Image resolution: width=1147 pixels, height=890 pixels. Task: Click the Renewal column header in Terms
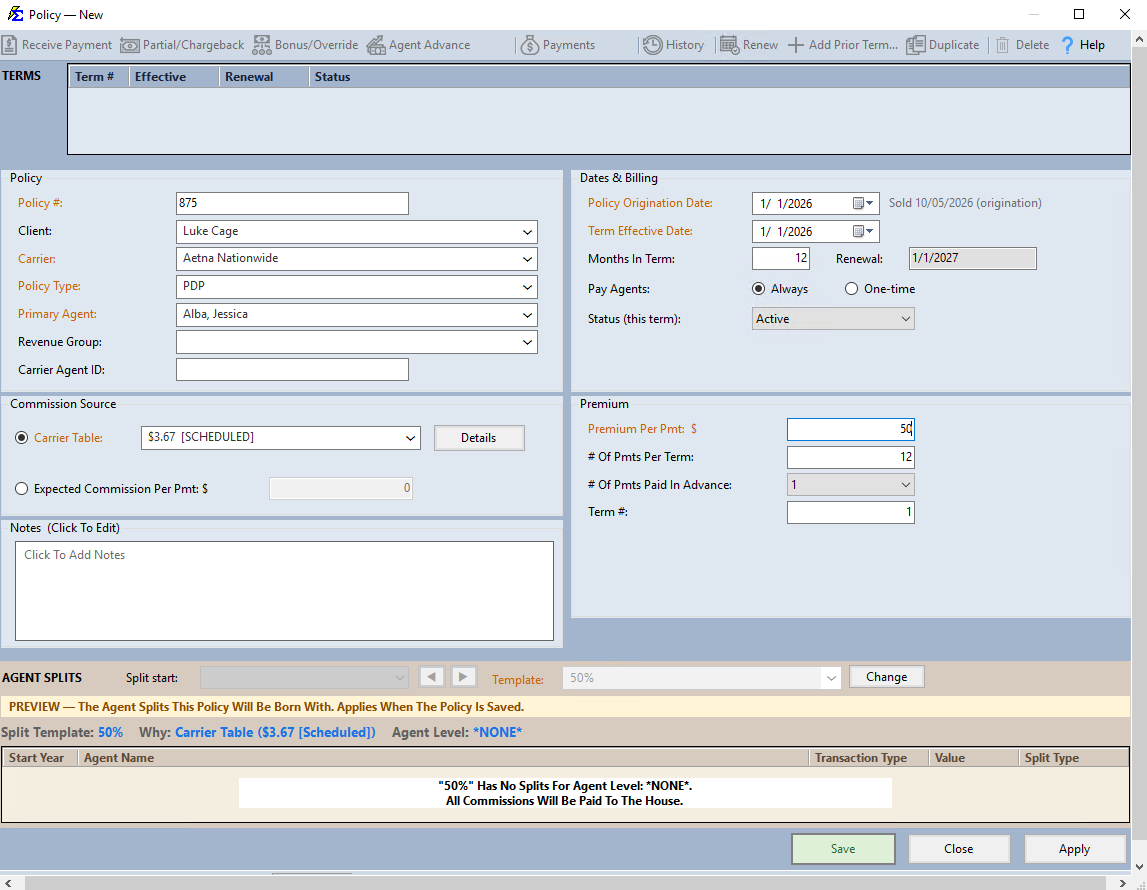tap(264, 77)
